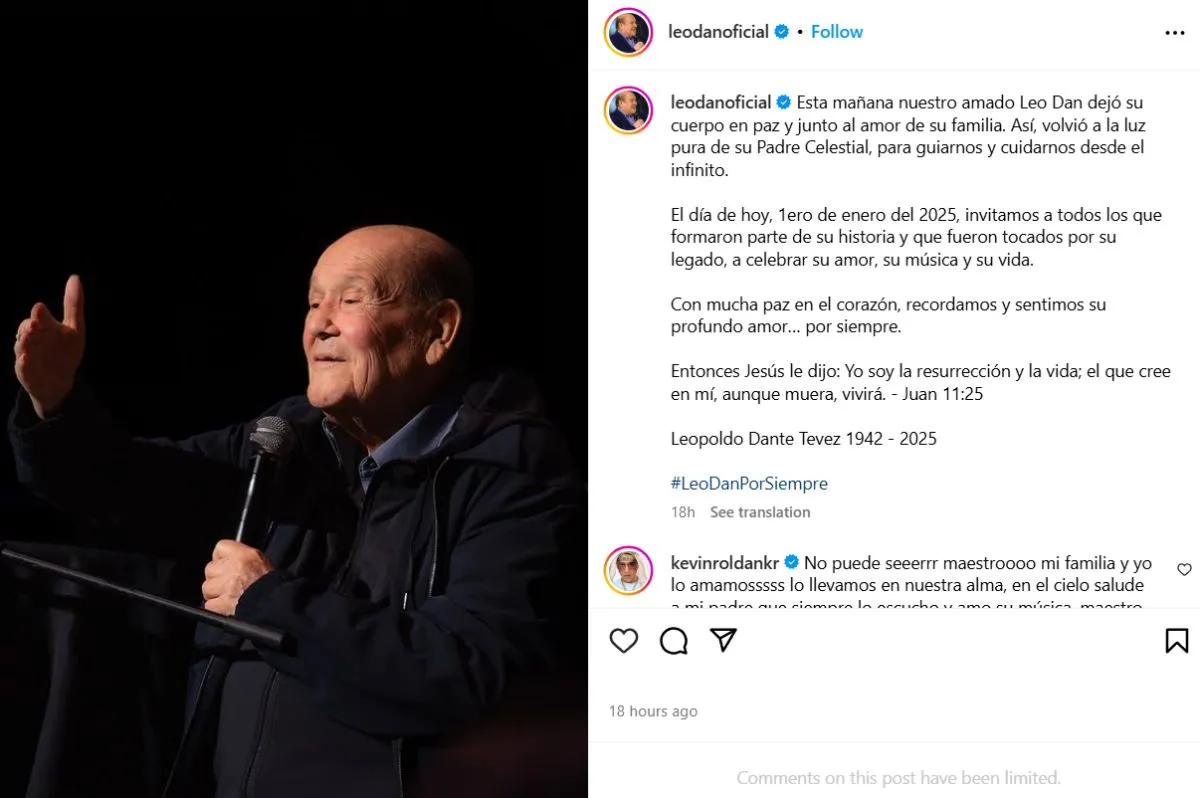Click the Leo Dan photo on the left
The height and width of the screenshot is (798, 1200).
pyautogui.click(x=294, y=399)
